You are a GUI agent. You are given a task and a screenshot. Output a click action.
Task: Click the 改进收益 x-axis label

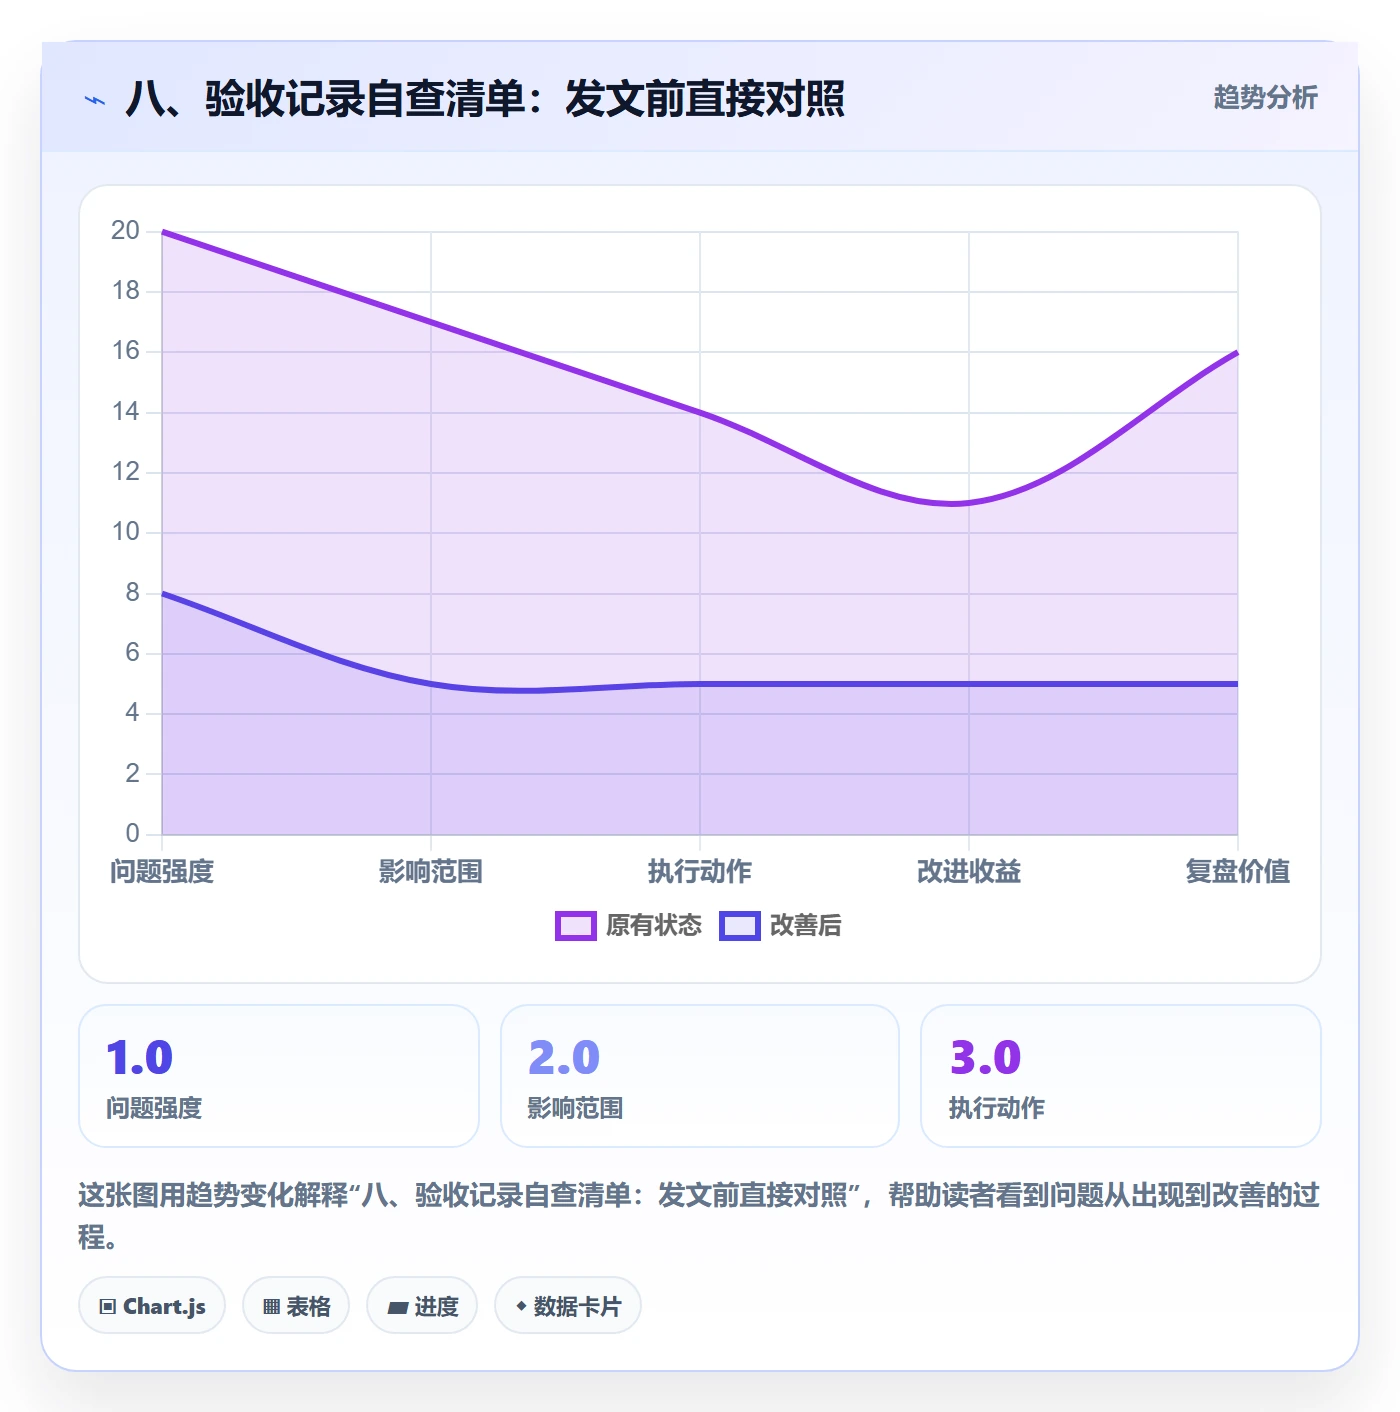pyautogui.click(x=969, y=871)
